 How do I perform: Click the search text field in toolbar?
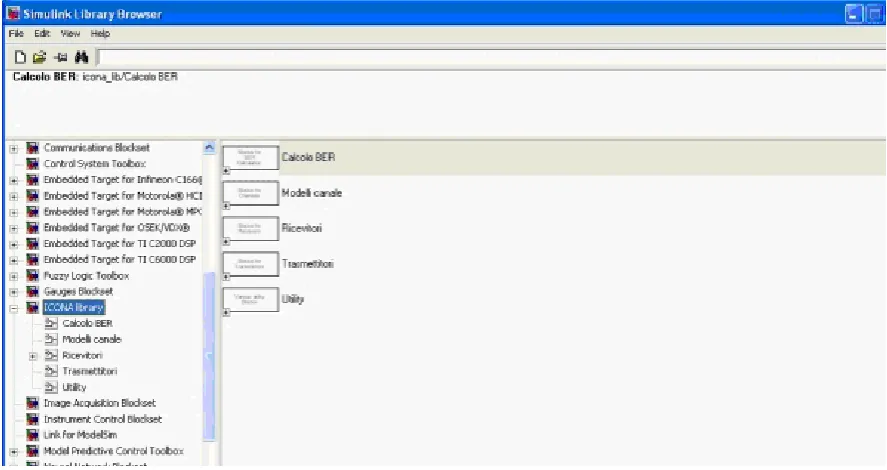[x=492, y=57]
